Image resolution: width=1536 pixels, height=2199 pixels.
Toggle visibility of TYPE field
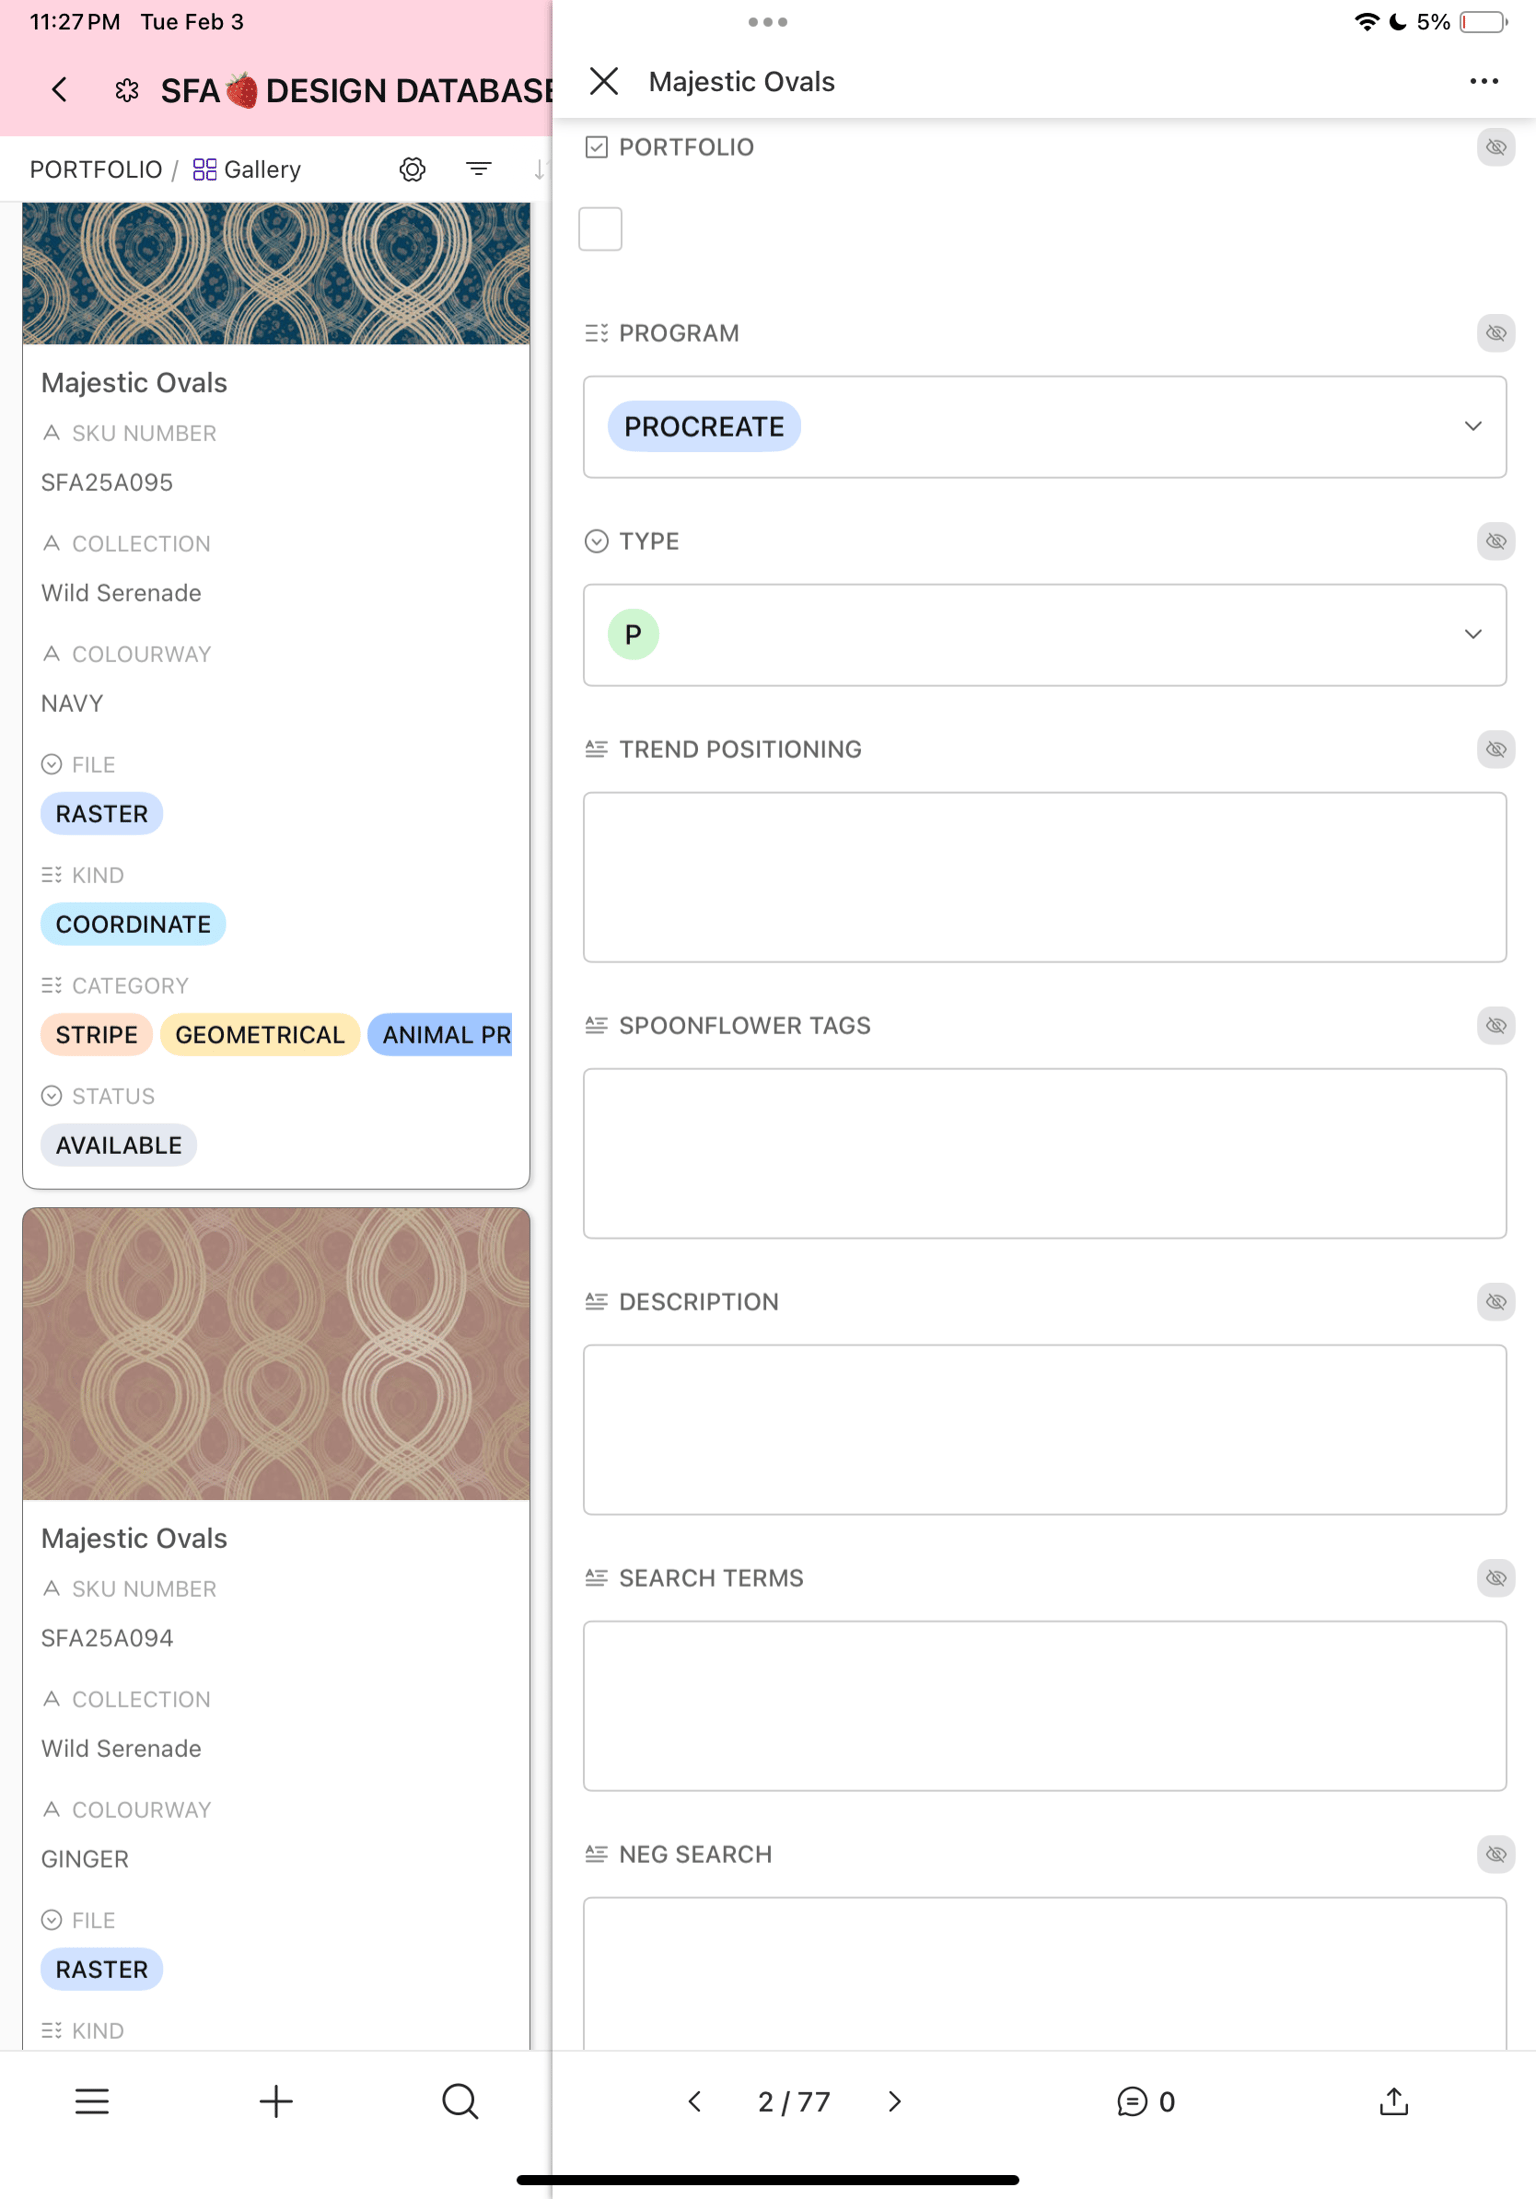1496,541
